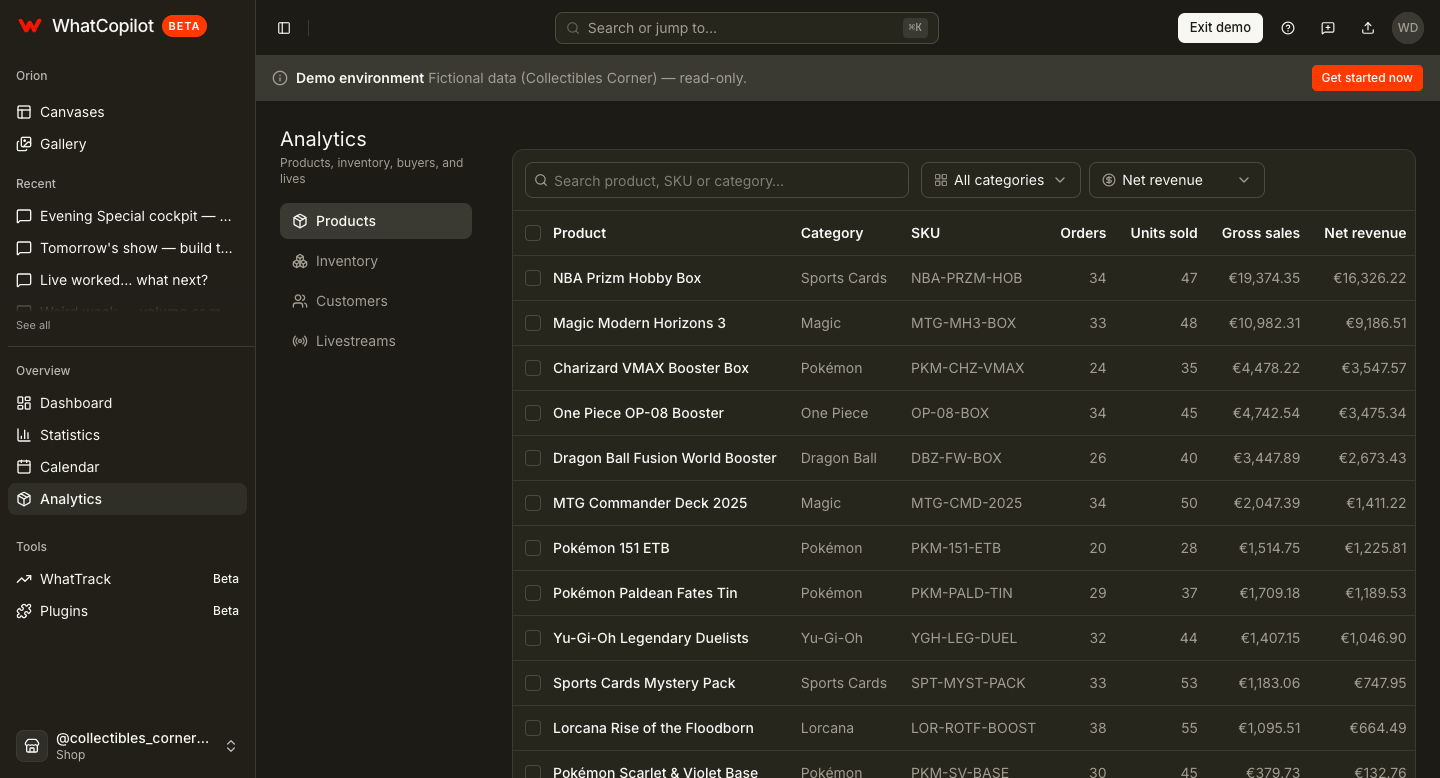Click the Get started now button
The width and height of the screenshot is (1440, 778).
[1367, 78]
